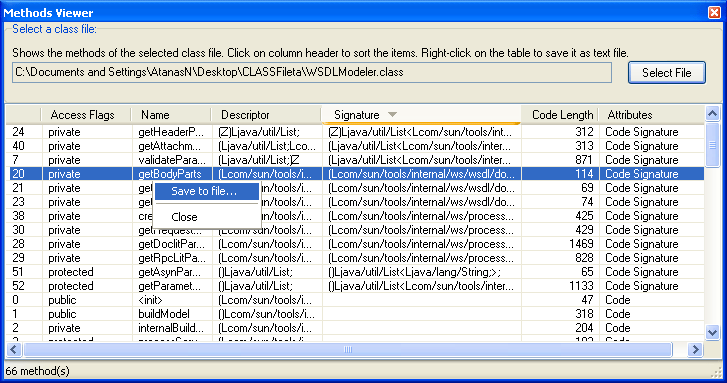Select the getDoclitPar... method name cell
727x383 pixels.
tap(172, 244)
